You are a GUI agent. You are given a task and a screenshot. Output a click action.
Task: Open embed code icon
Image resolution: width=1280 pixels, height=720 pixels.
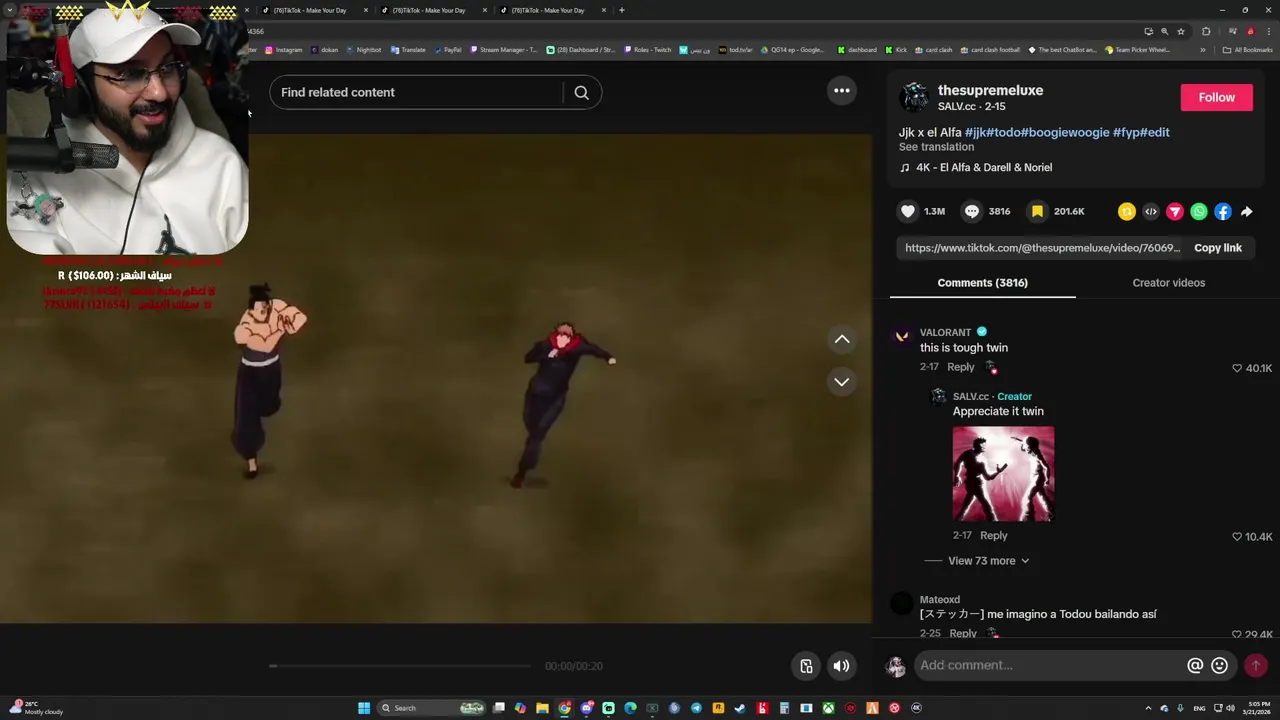coord(1151,211)
